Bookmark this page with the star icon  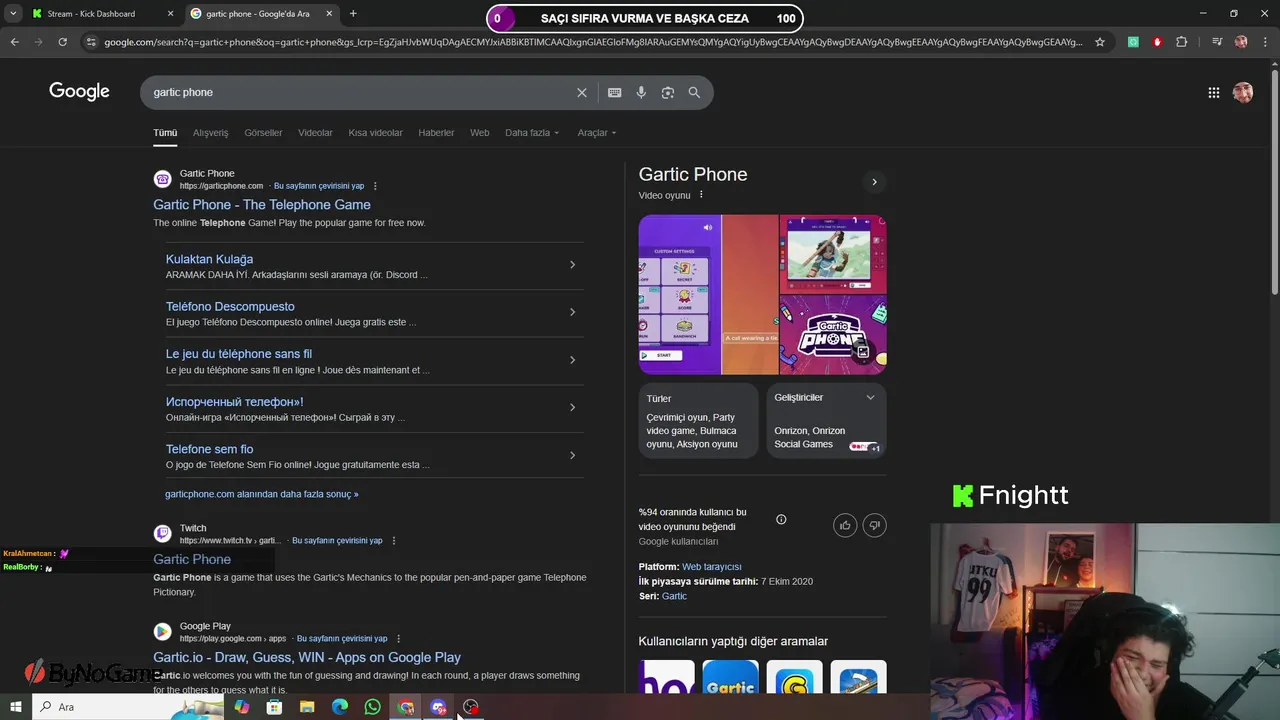pos(1100,42)
